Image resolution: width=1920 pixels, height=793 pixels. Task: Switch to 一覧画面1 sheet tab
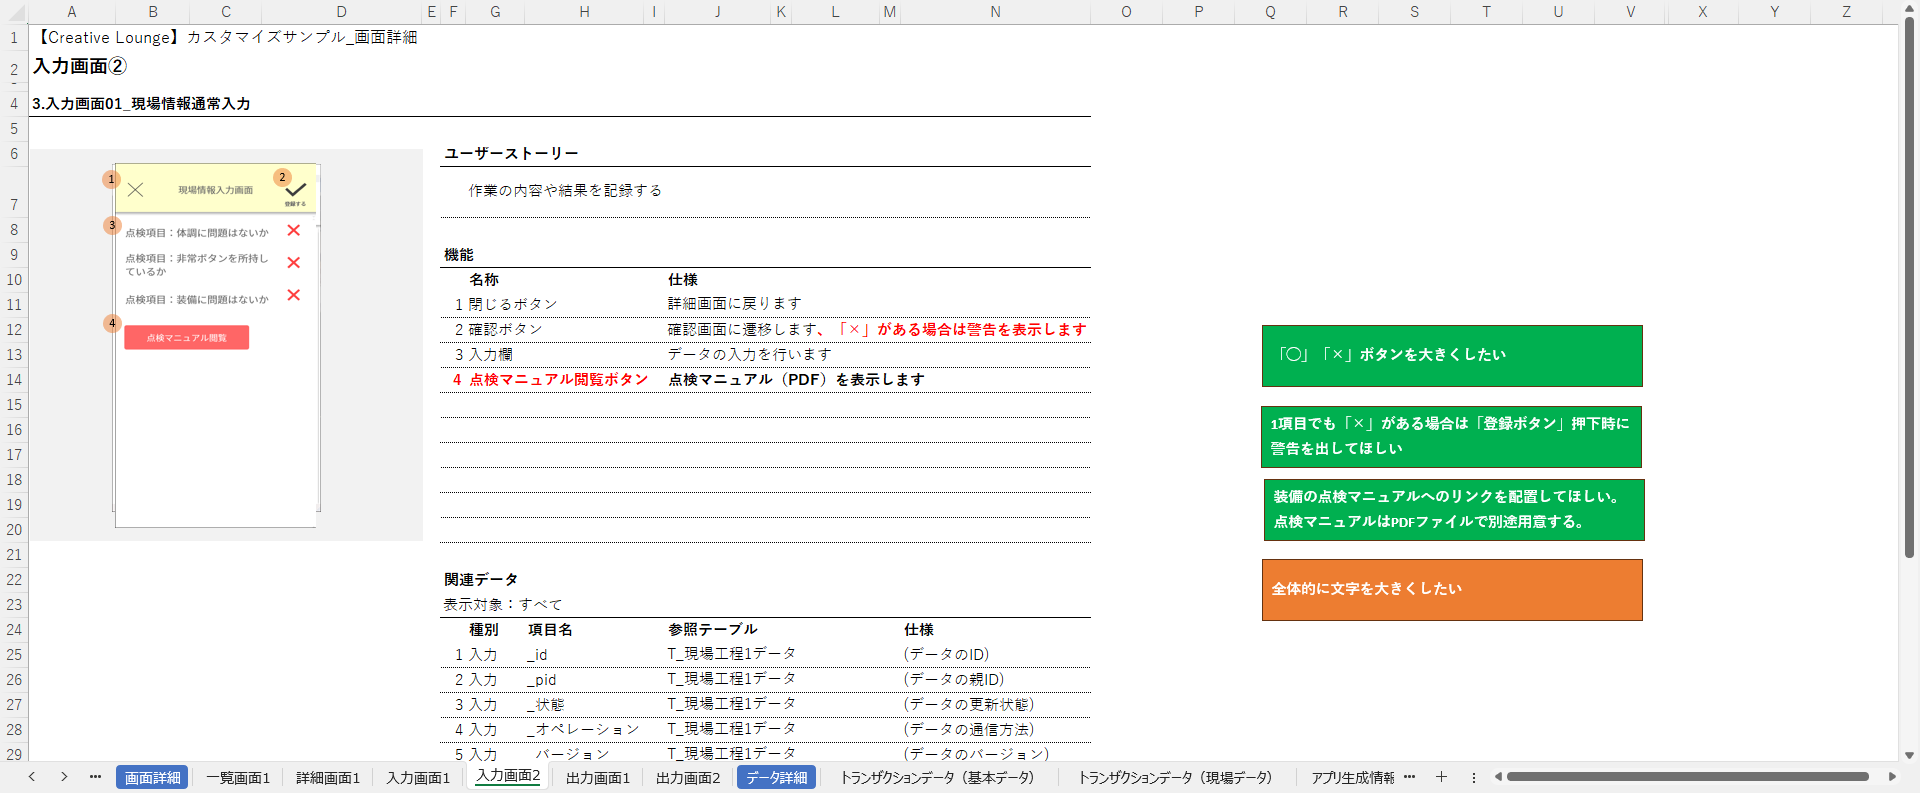tap(238, 778)
